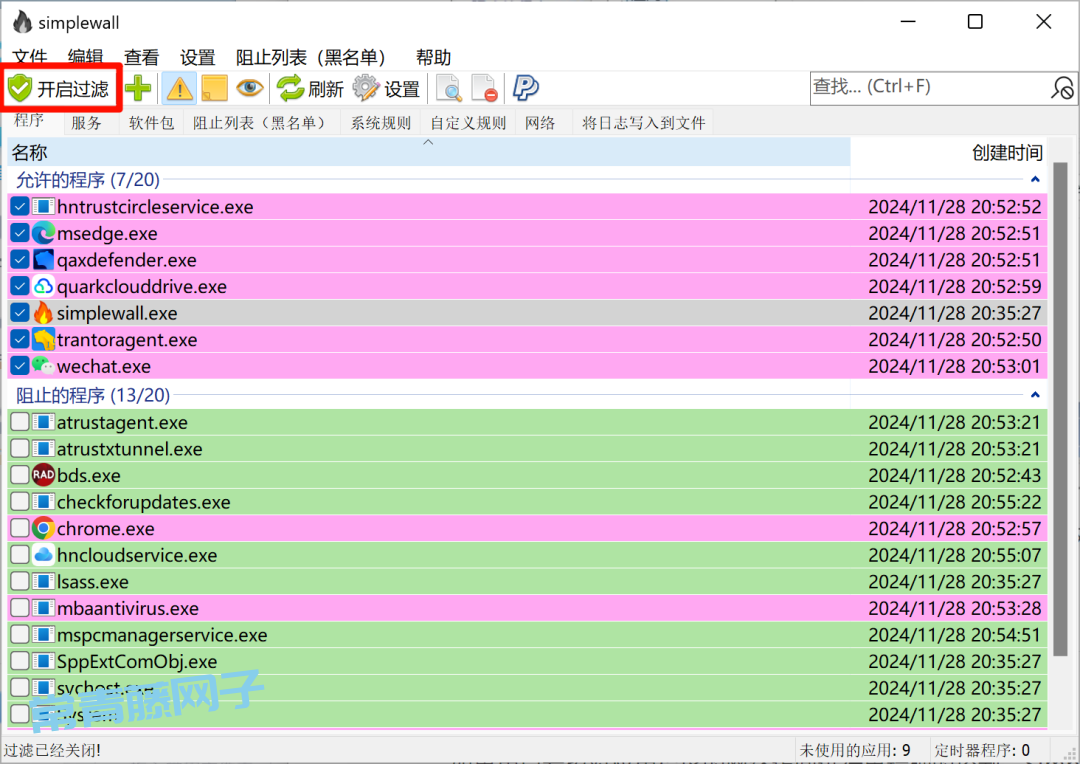Image resolution: width=1080 pixels, height=764 pixels.
Task: Click the 开启过滤 button
Action: point(60,89)
